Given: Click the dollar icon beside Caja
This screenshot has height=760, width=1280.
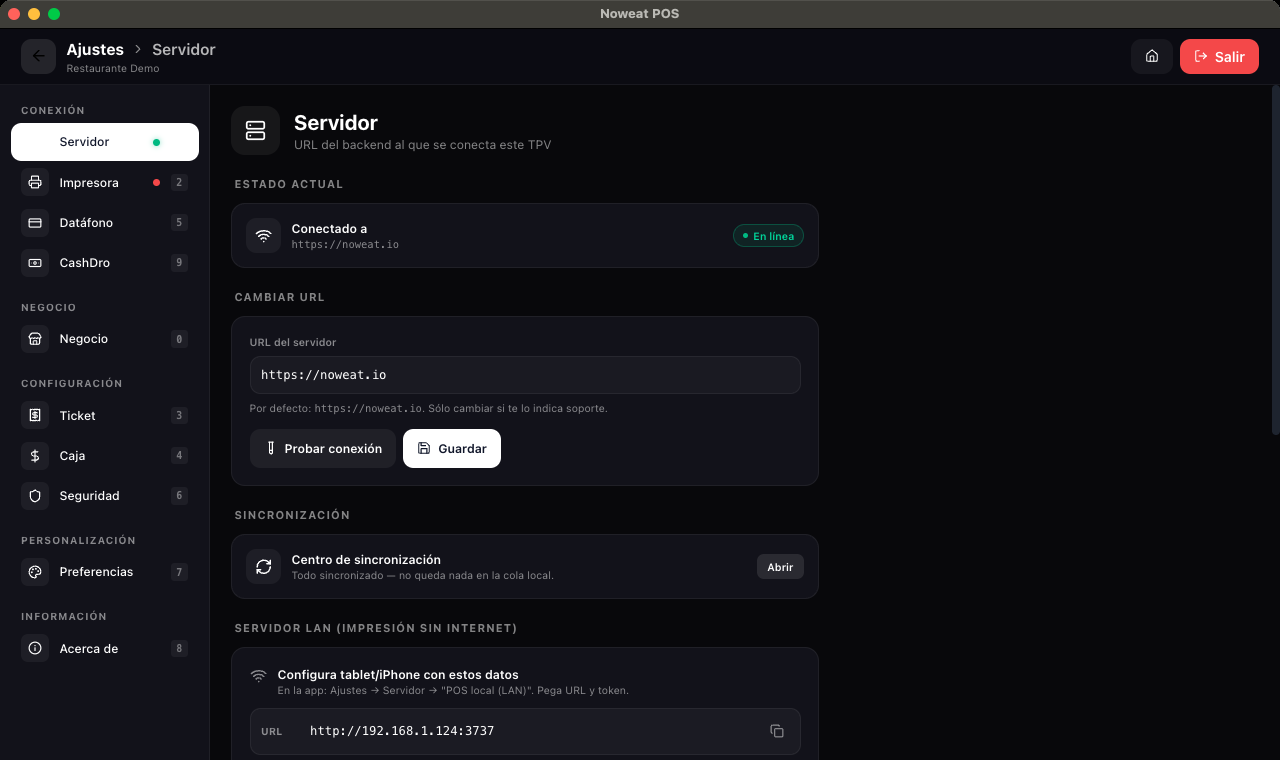Looking at the screenshot, I should coord(35,455).
